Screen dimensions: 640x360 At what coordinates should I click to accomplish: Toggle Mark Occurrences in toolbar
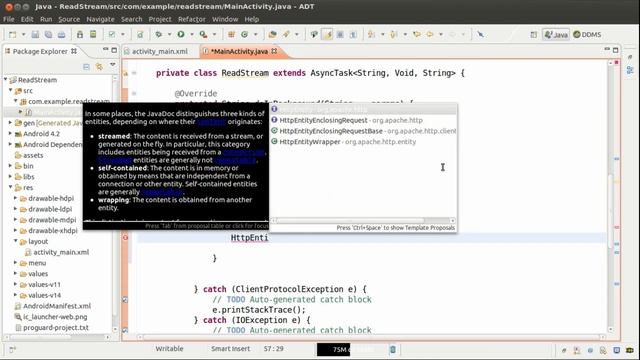tap(327, 35)
